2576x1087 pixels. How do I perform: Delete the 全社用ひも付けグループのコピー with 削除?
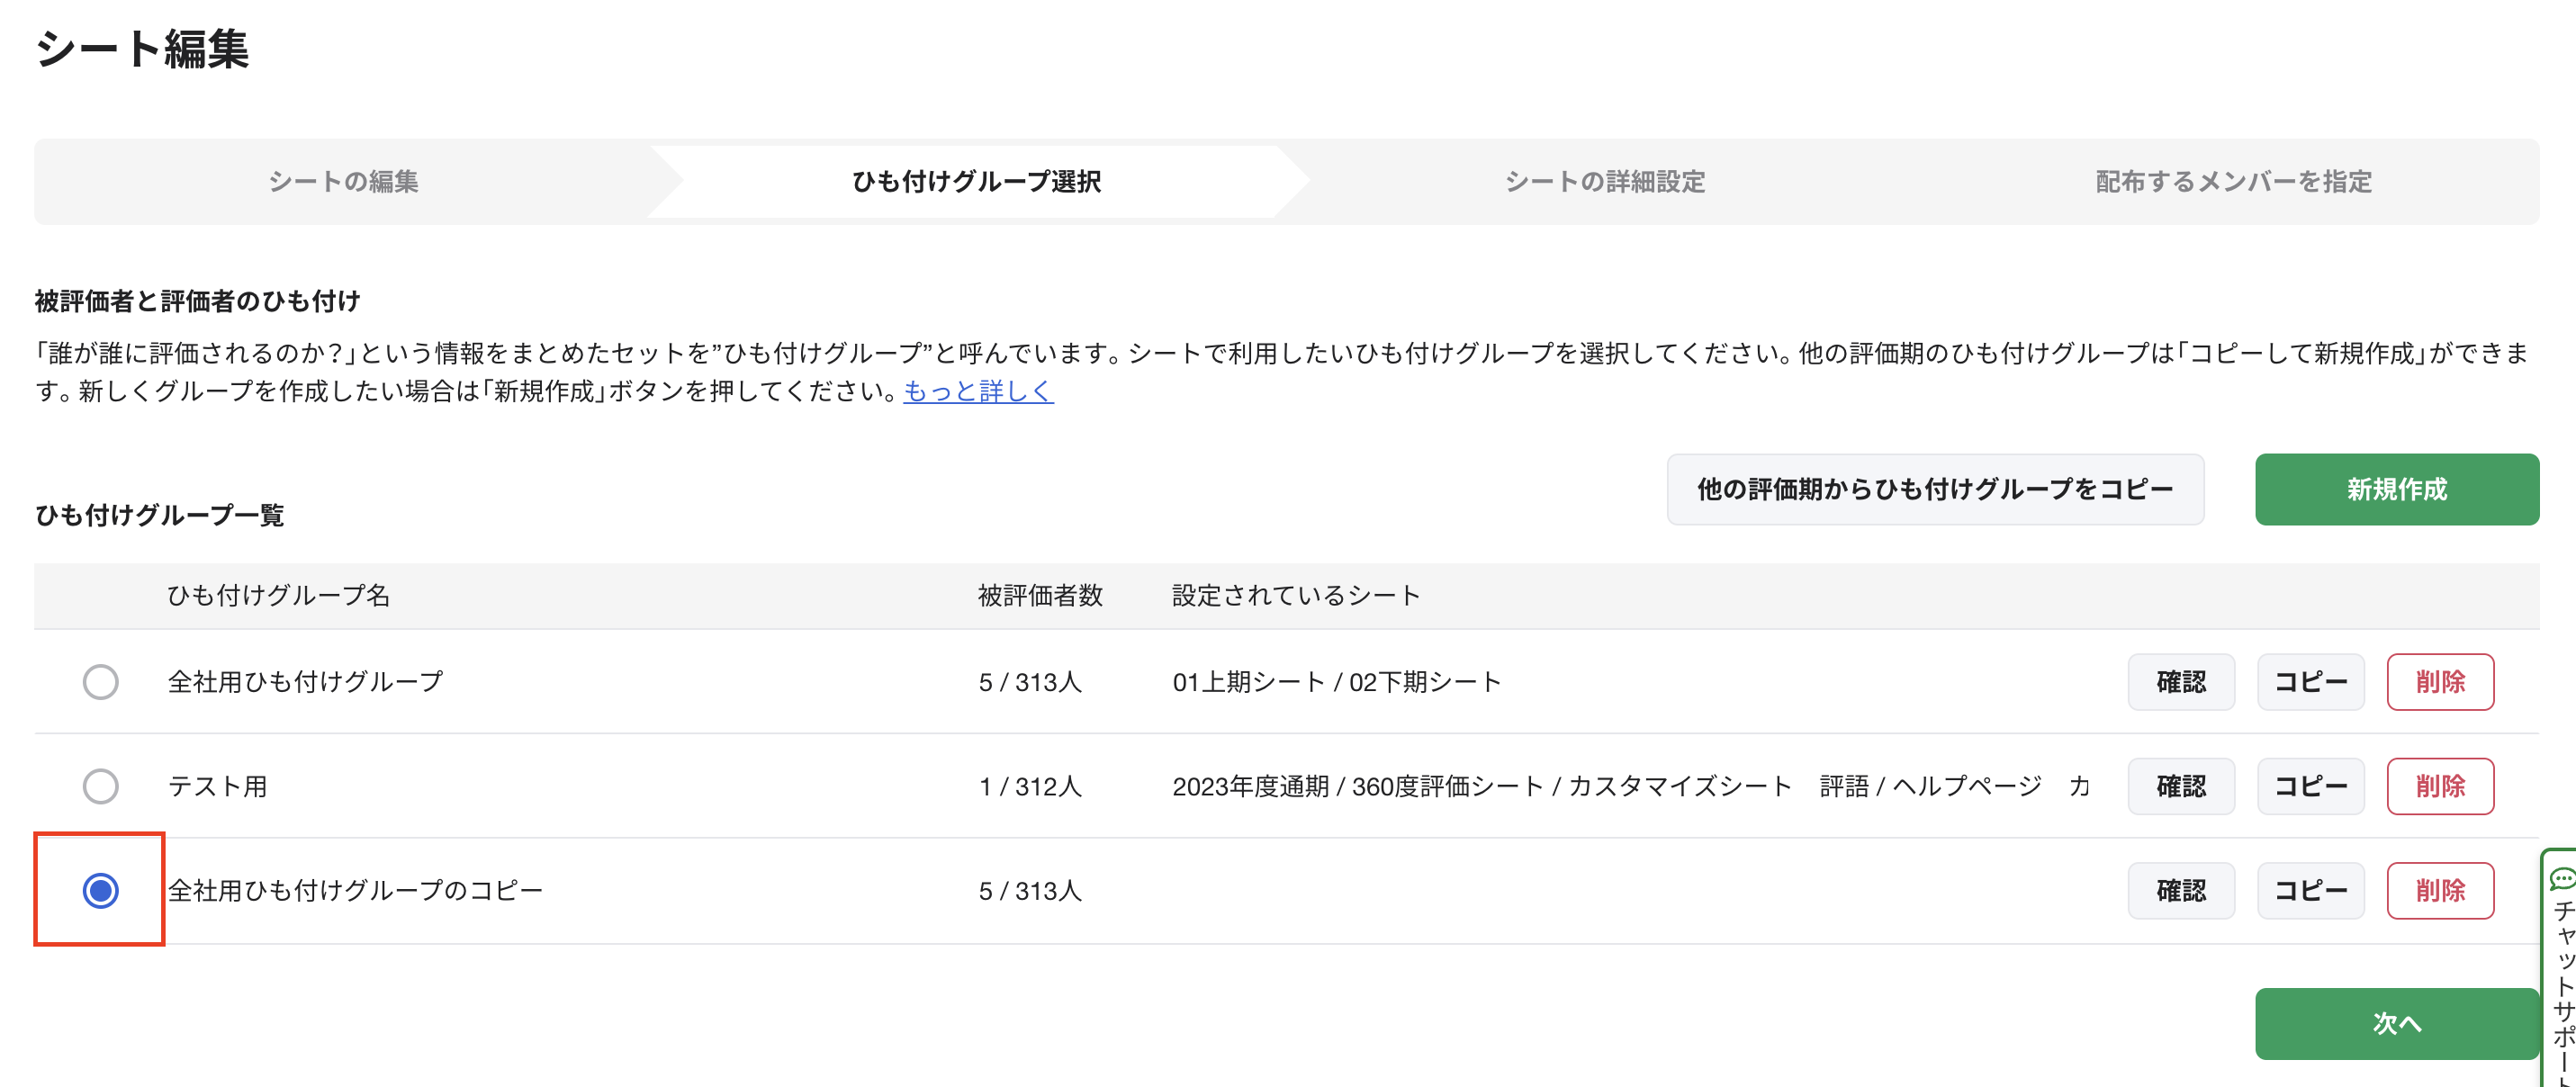pyautogui.click(x=2440, y=890)
